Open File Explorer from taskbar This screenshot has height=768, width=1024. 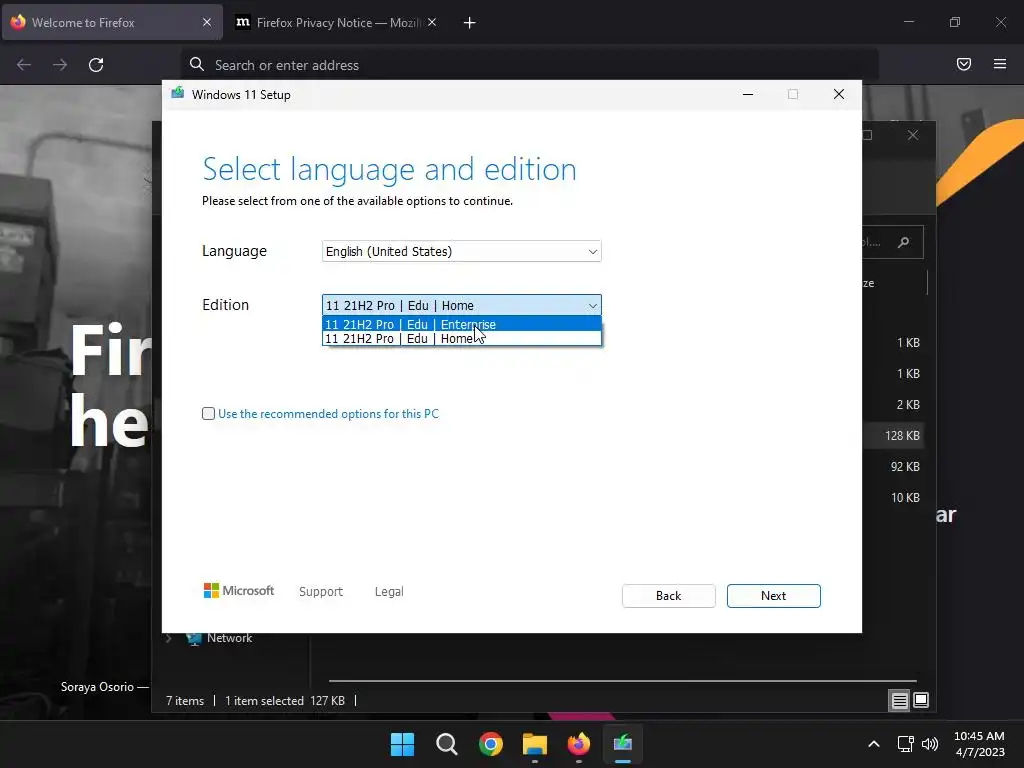(535, 744)
